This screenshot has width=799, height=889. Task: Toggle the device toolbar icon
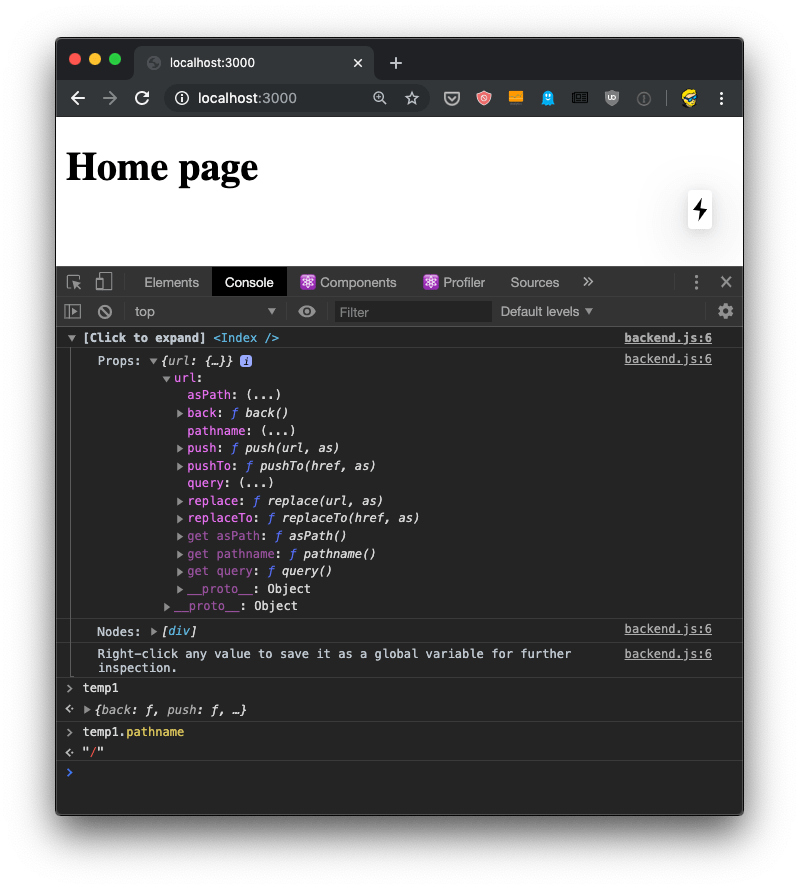[104, 282]
